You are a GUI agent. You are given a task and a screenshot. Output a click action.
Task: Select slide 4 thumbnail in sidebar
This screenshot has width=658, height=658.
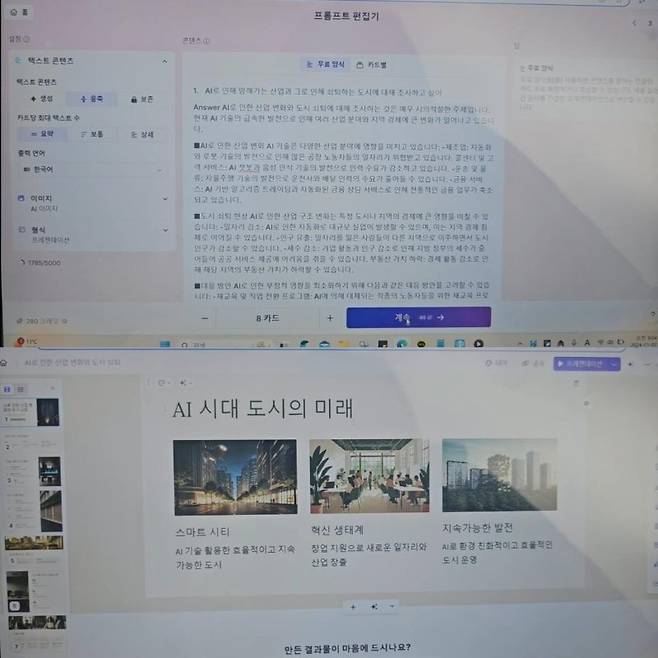(34, 511)
